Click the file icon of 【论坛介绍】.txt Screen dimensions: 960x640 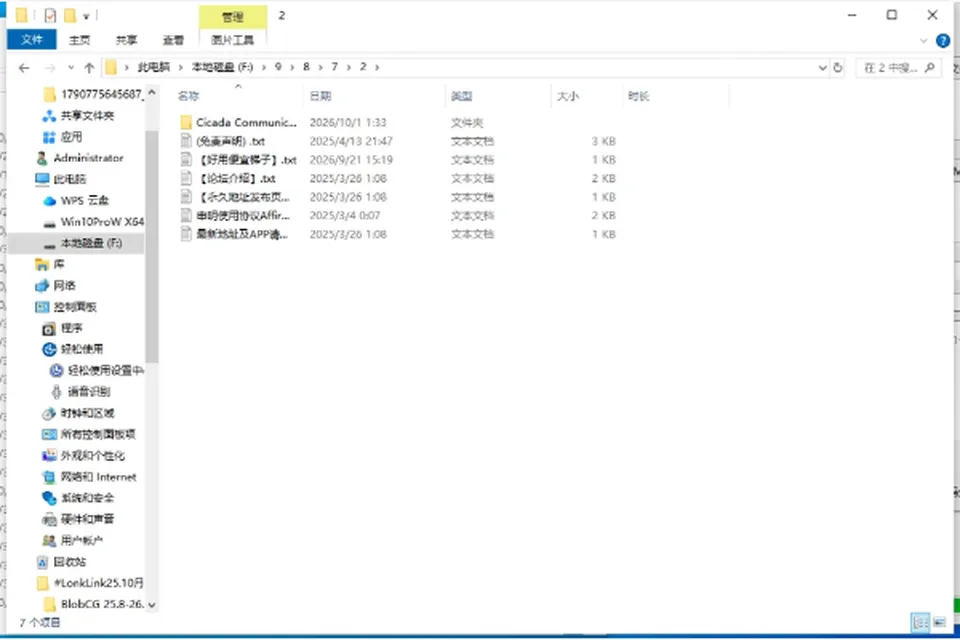(186, 178)
